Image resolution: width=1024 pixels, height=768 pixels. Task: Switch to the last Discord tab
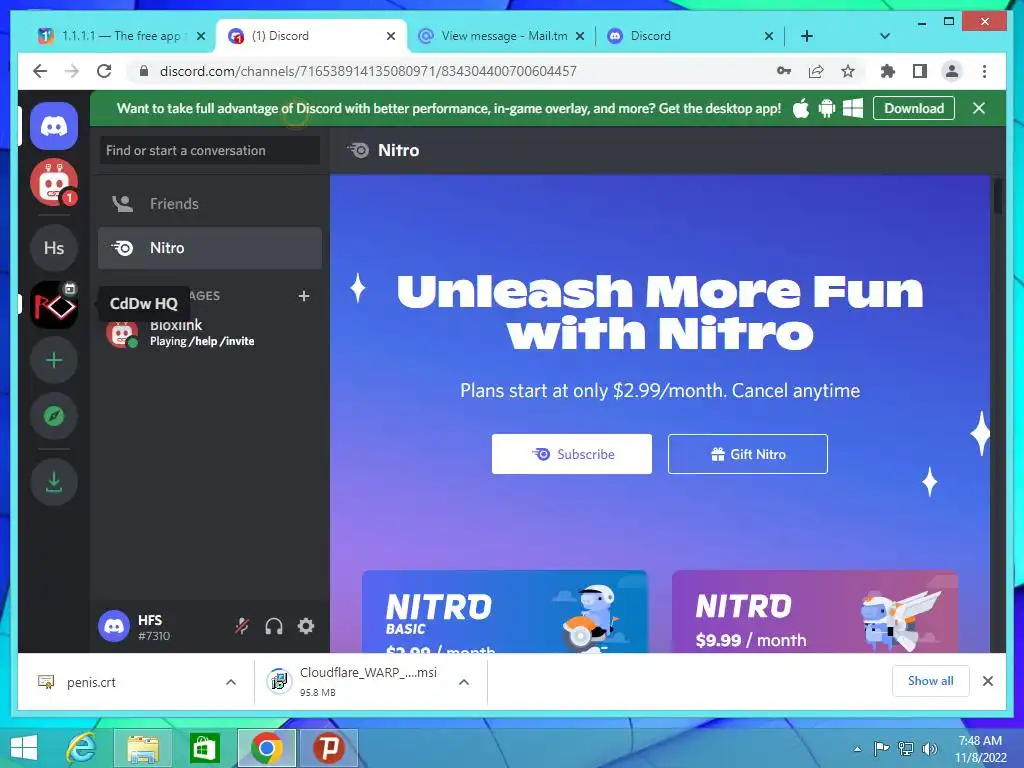pyautogui.click(x=690, y=36)
